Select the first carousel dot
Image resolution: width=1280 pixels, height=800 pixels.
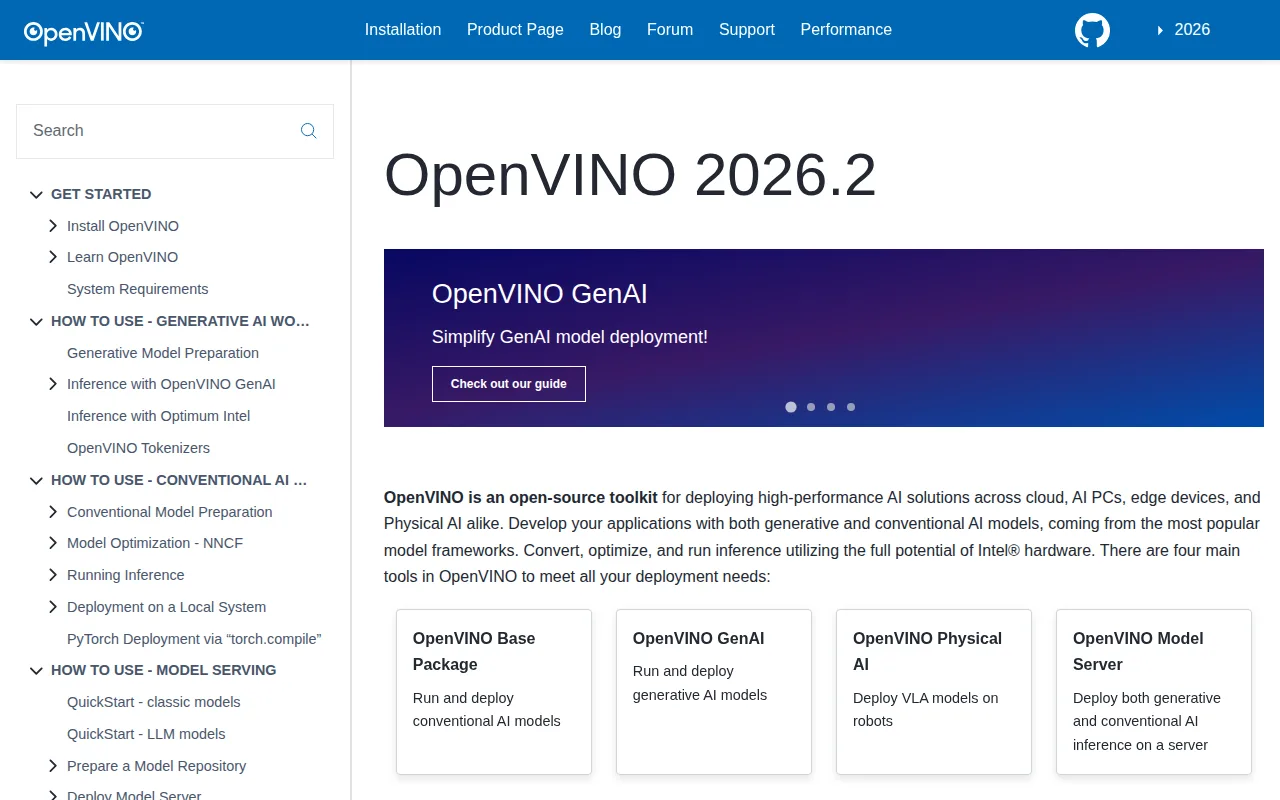point(791,407)
